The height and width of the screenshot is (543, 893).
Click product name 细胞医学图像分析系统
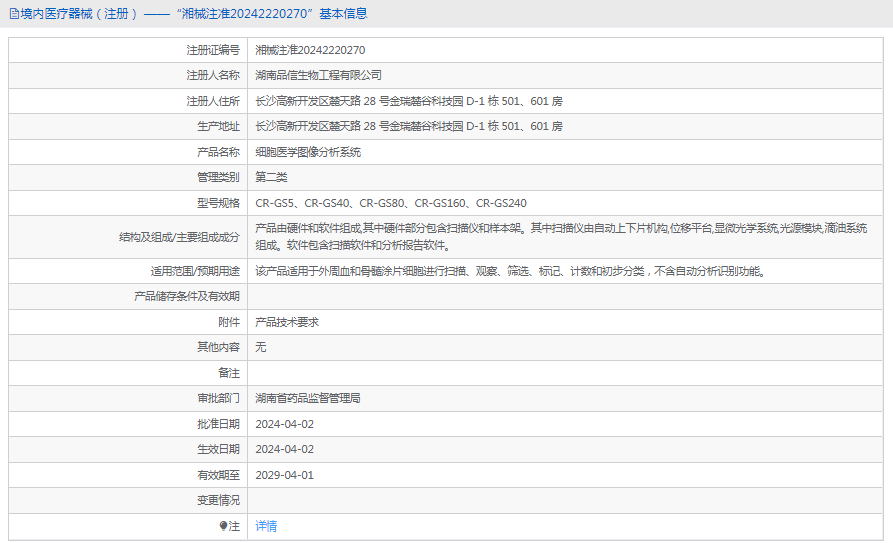pyautogui.click(x=308, y=152)
